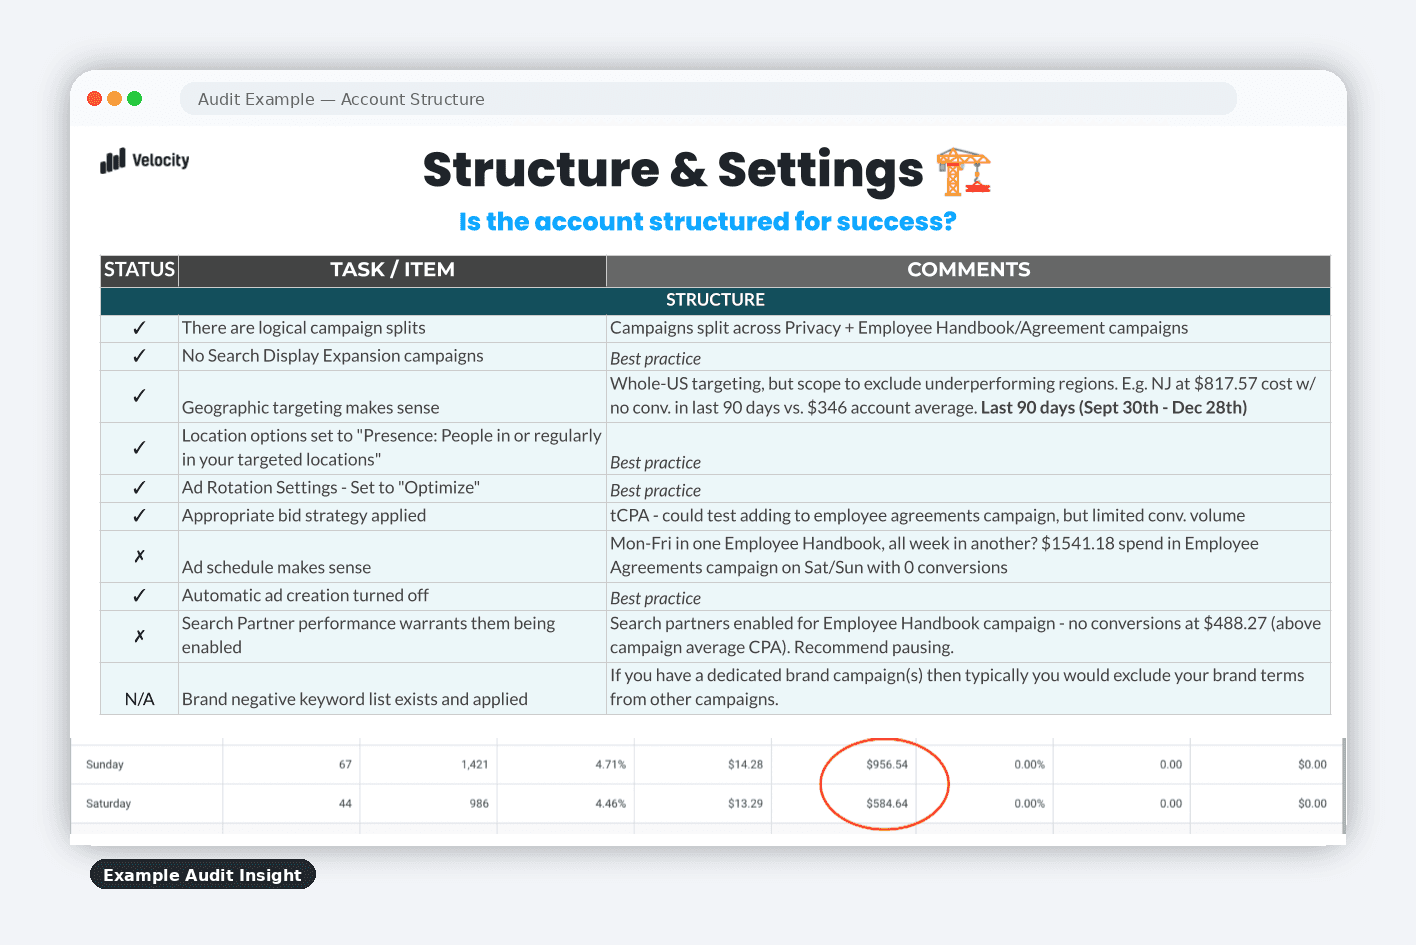Click checkmark for Geographic targeting row
The width and height of the screenshot is (1416, 945).
(x=139, y=396)
